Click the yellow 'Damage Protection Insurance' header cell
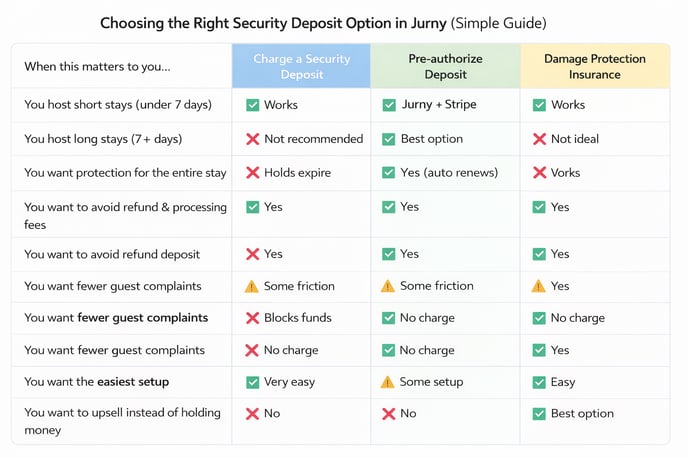Screen dimensions: 688x458 594,66
